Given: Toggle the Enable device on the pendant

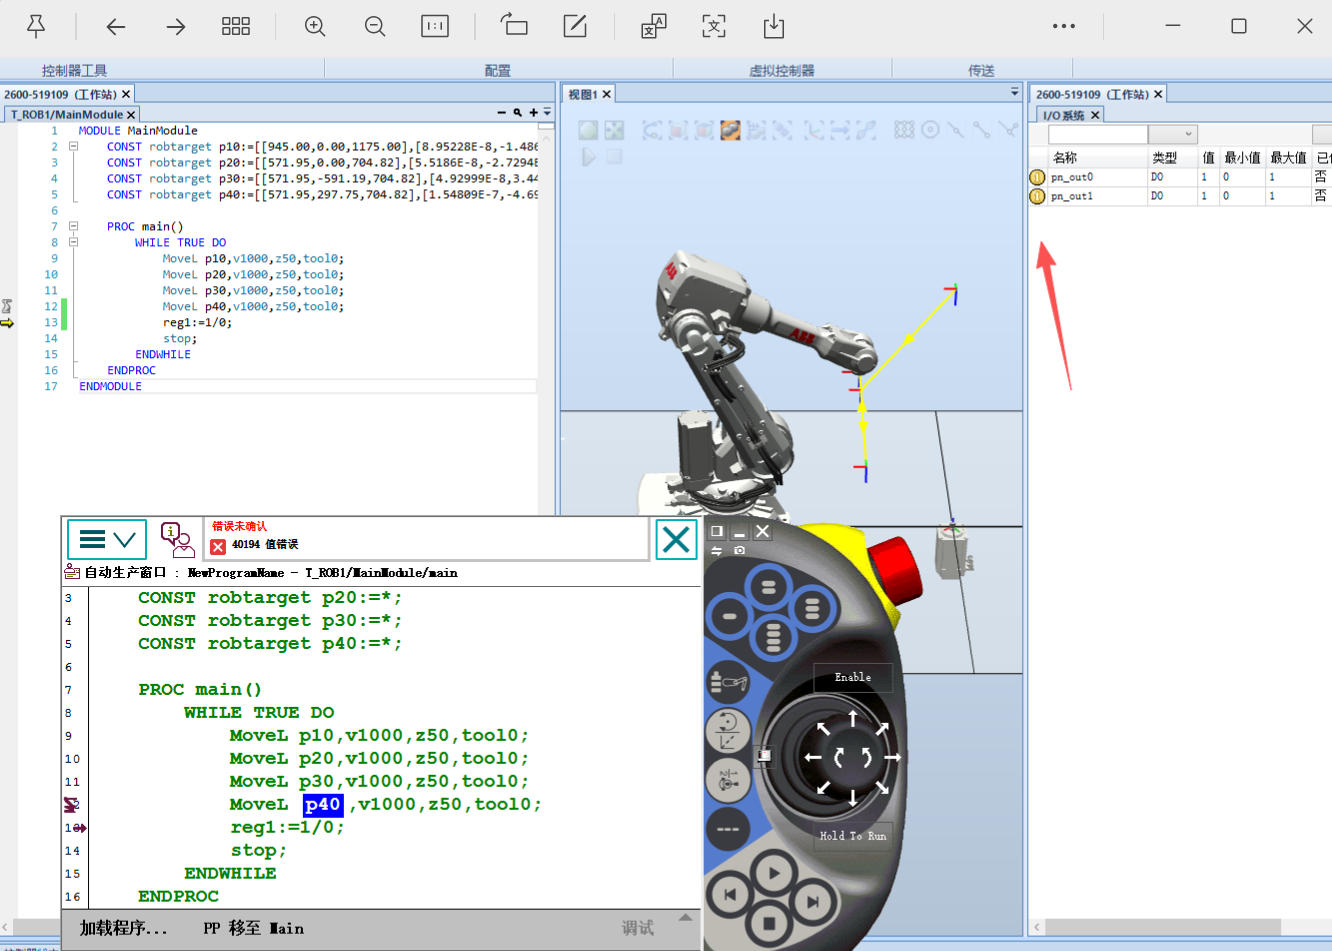Looking at the screenshot, I should (852, 677).
